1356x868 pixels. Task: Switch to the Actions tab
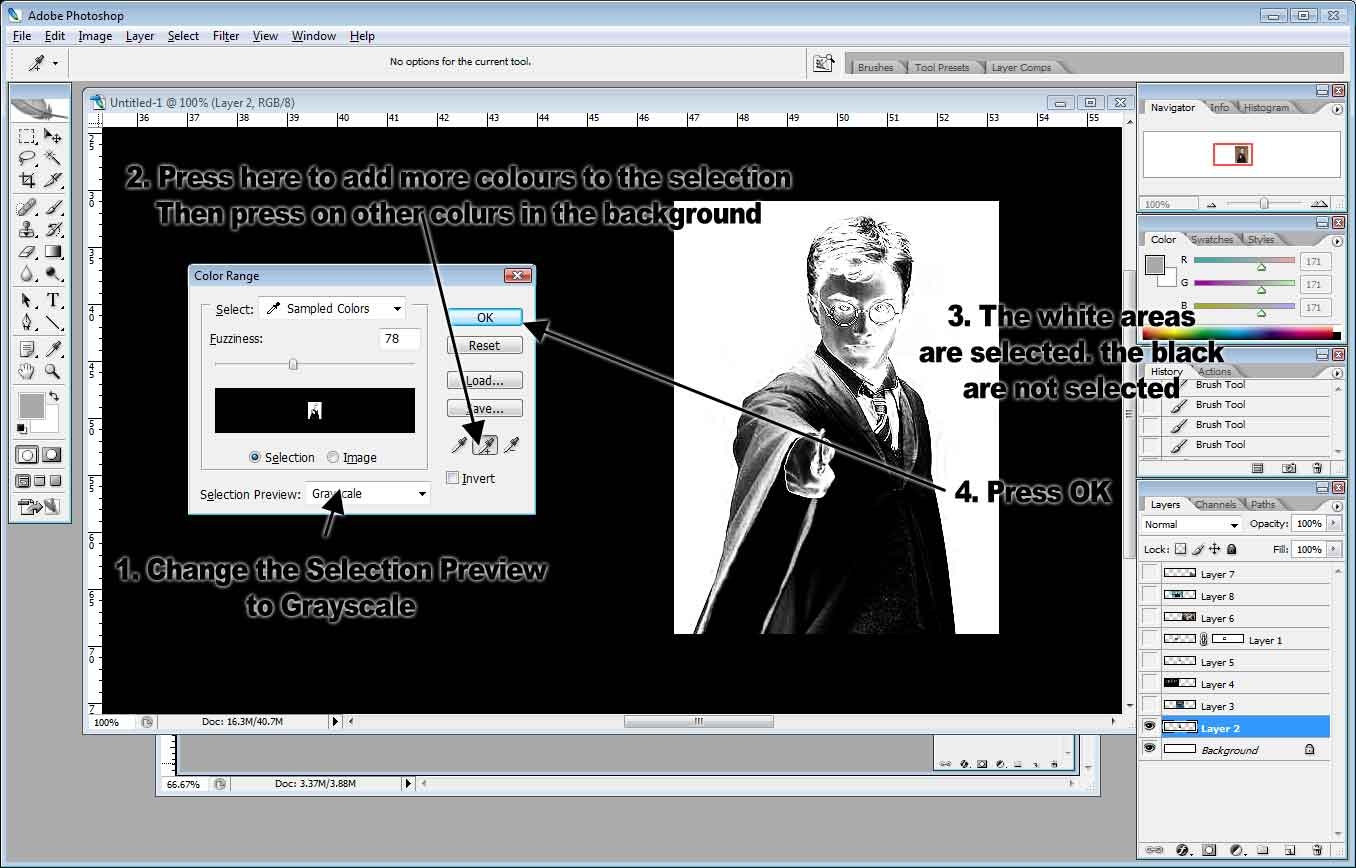coord(1215,371)
